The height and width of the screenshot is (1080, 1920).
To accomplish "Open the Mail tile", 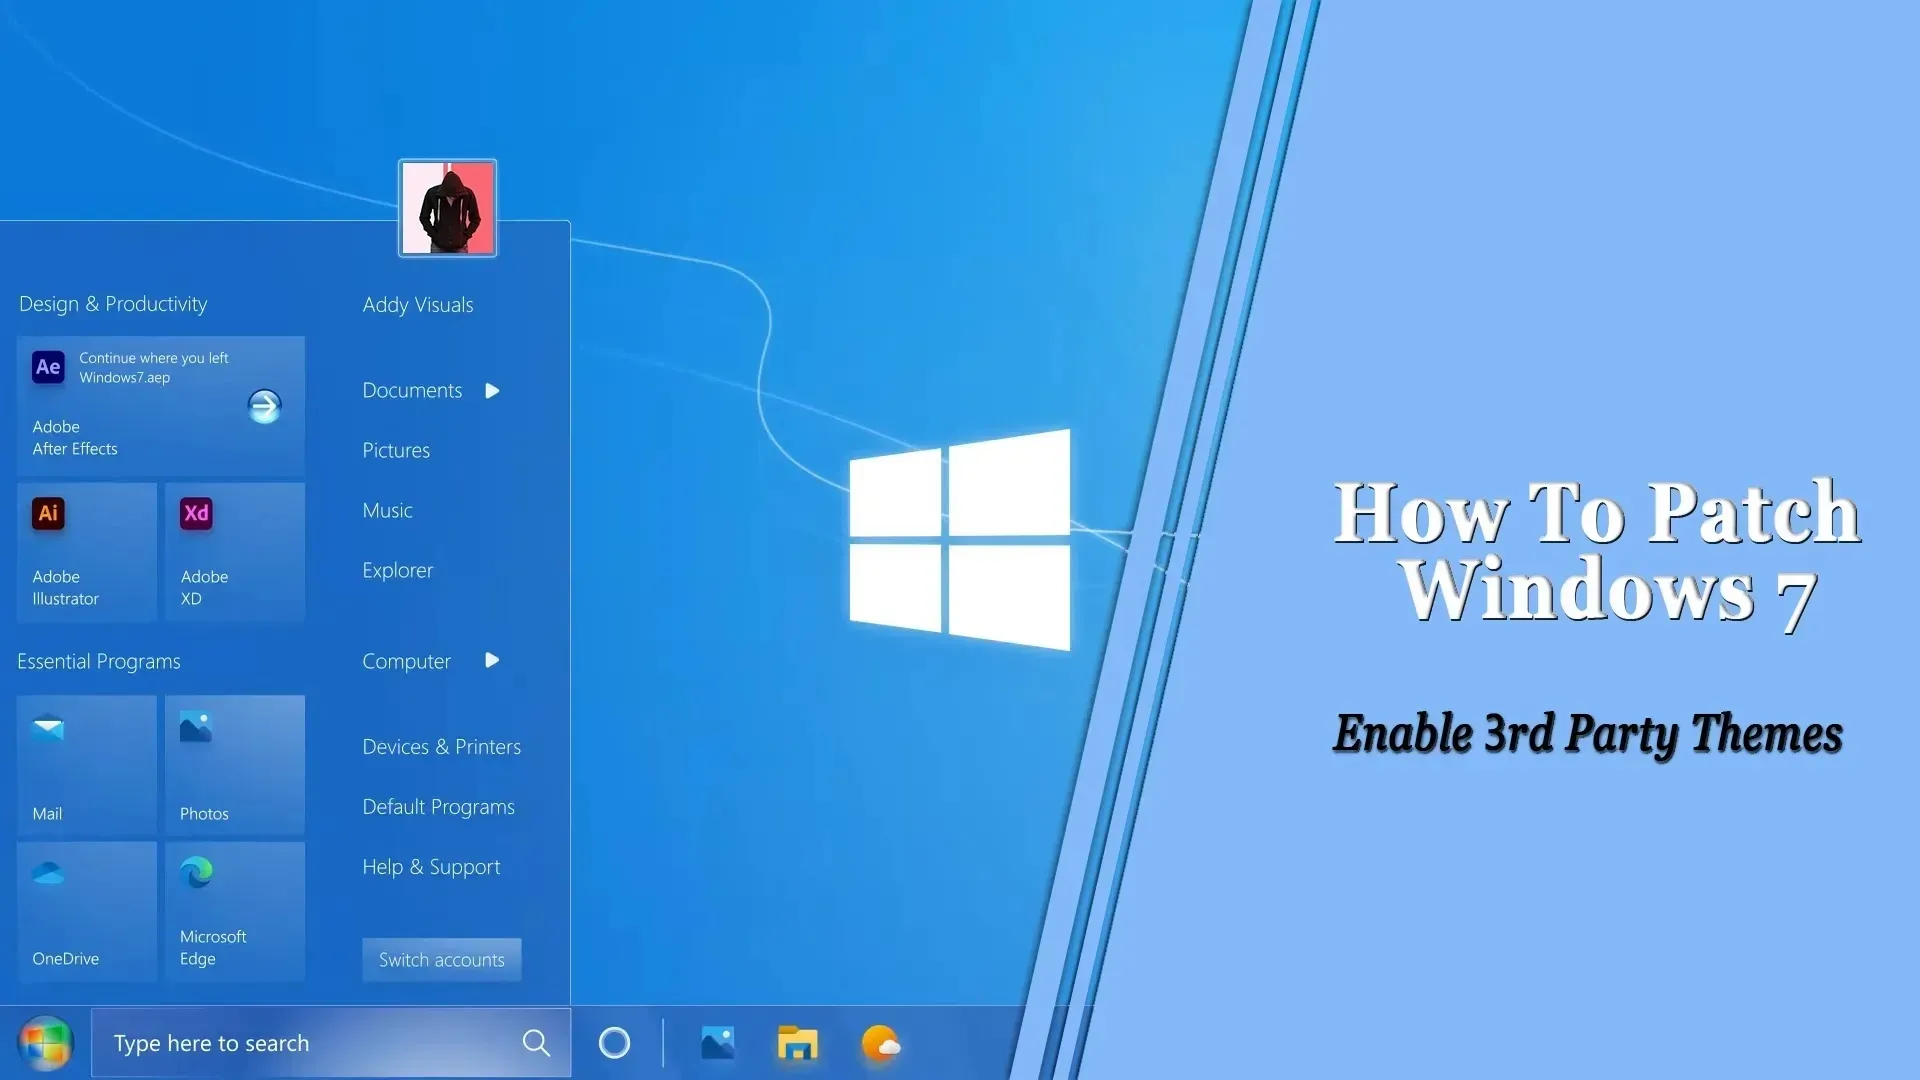I will click(x=87, y=765).
